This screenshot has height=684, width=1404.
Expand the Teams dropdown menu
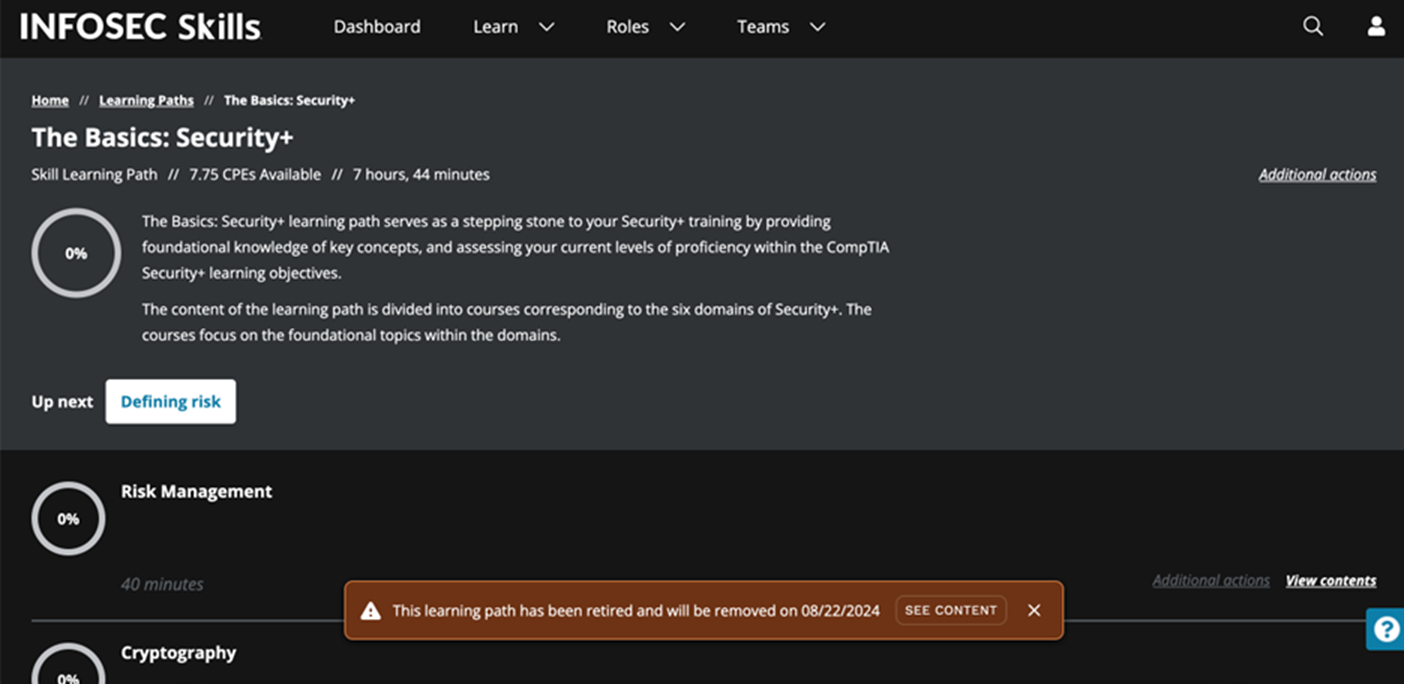(x=780, y=27)
